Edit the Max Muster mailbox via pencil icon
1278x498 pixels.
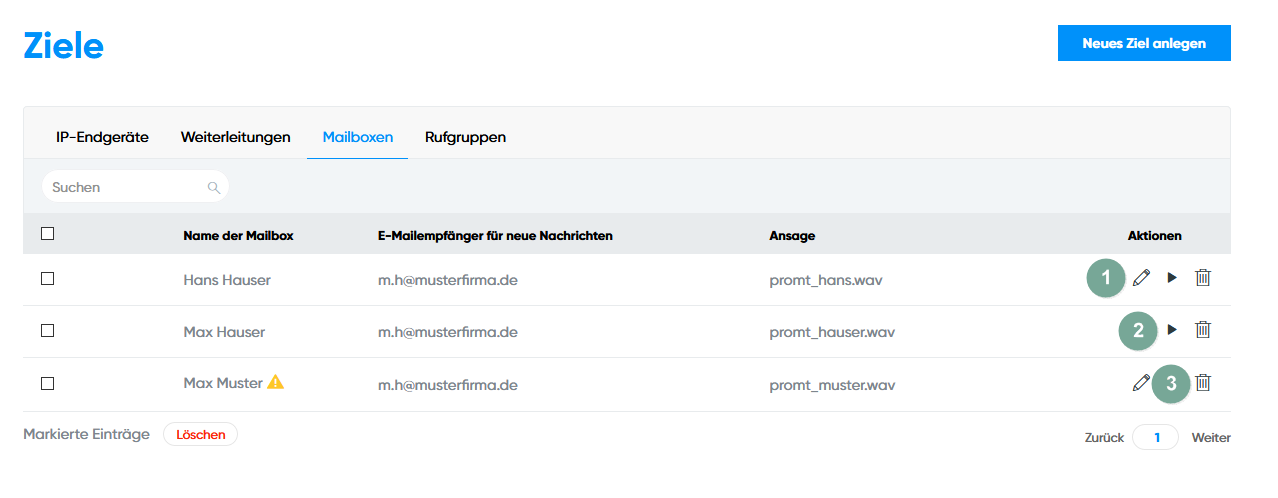(x=1141, y=382)
